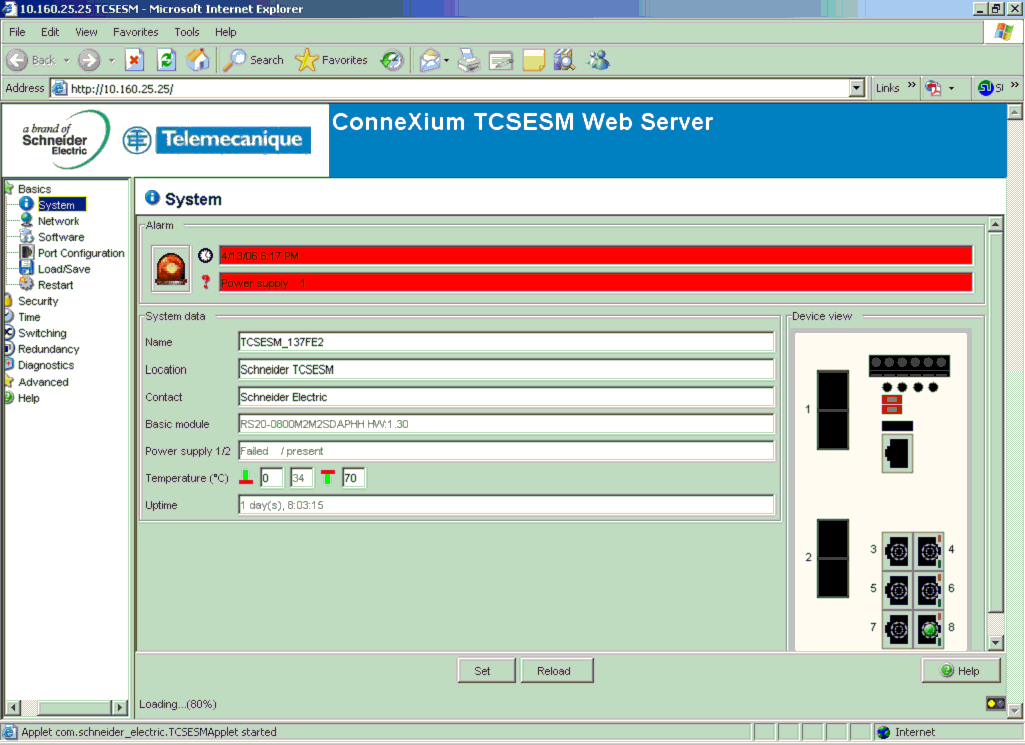Click the lower temperature threshold field 0
1025x745 pixels.
[271, 478]
